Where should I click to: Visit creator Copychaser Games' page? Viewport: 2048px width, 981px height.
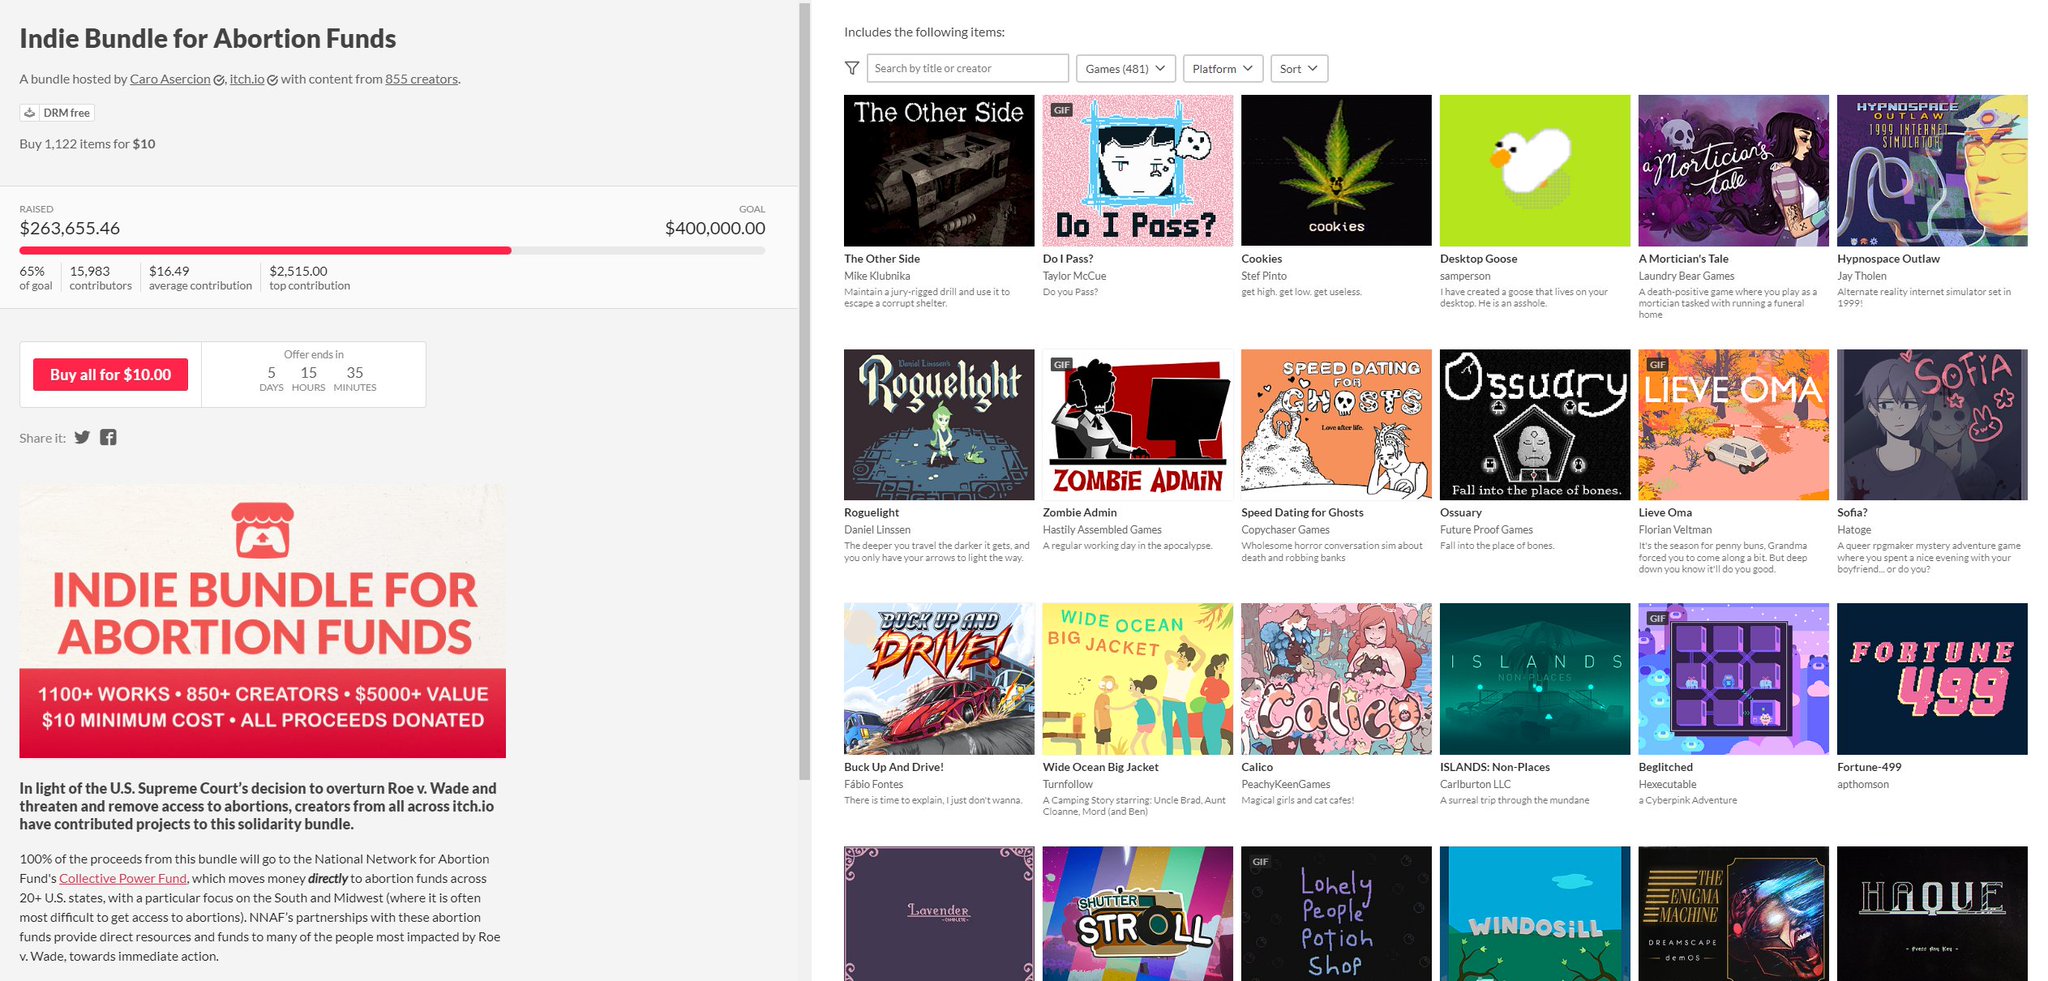tap(1286, 530)
